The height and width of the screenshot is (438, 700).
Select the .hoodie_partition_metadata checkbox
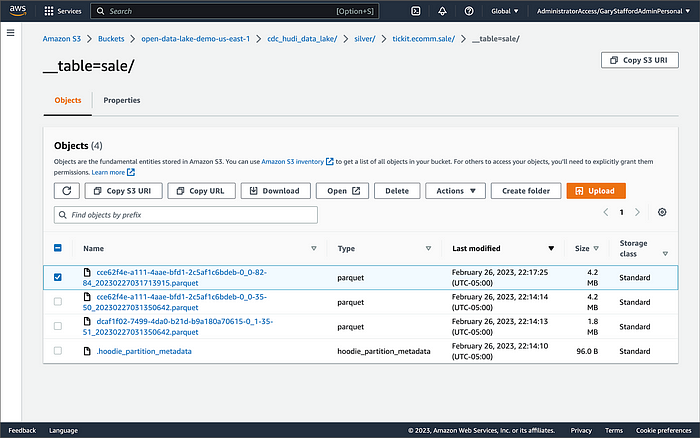click(x=58, y=351)
